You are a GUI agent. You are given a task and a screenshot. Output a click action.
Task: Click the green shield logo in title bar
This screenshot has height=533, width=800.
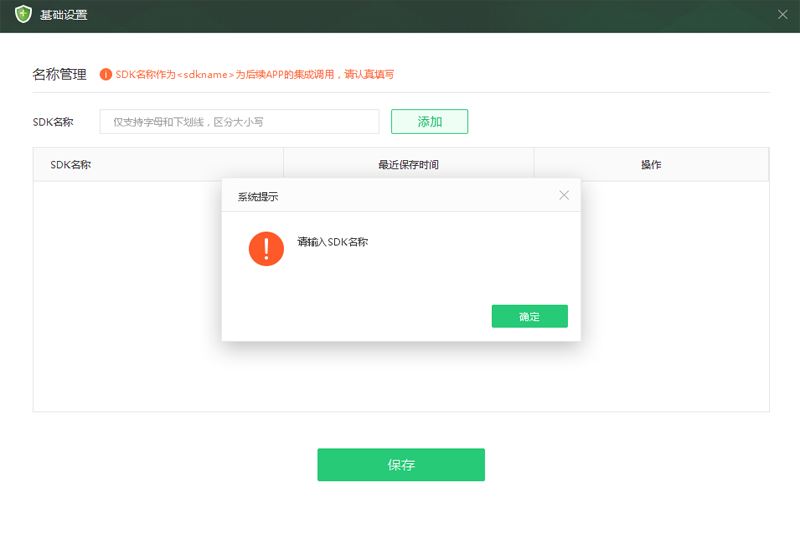[23, 15]
